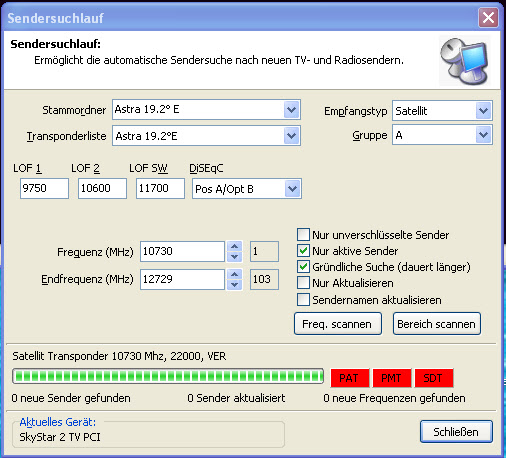The width and height of the screenshot is (506, 458).
Task: Increase Frequenz value with up arrow
Action: coord(235,246)
